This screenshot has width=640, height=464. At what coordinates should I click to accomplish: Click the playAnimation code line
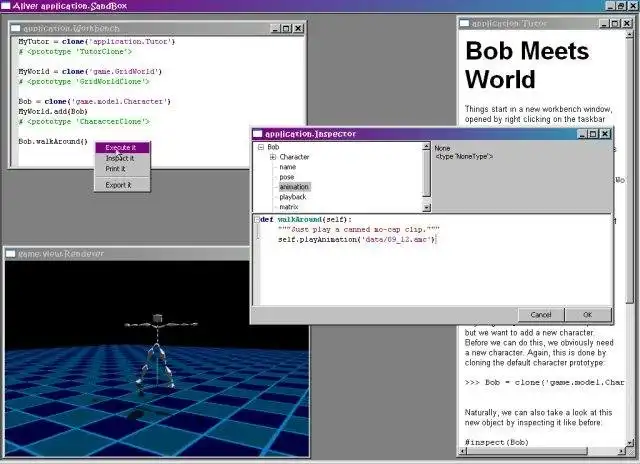pos(357,240)
